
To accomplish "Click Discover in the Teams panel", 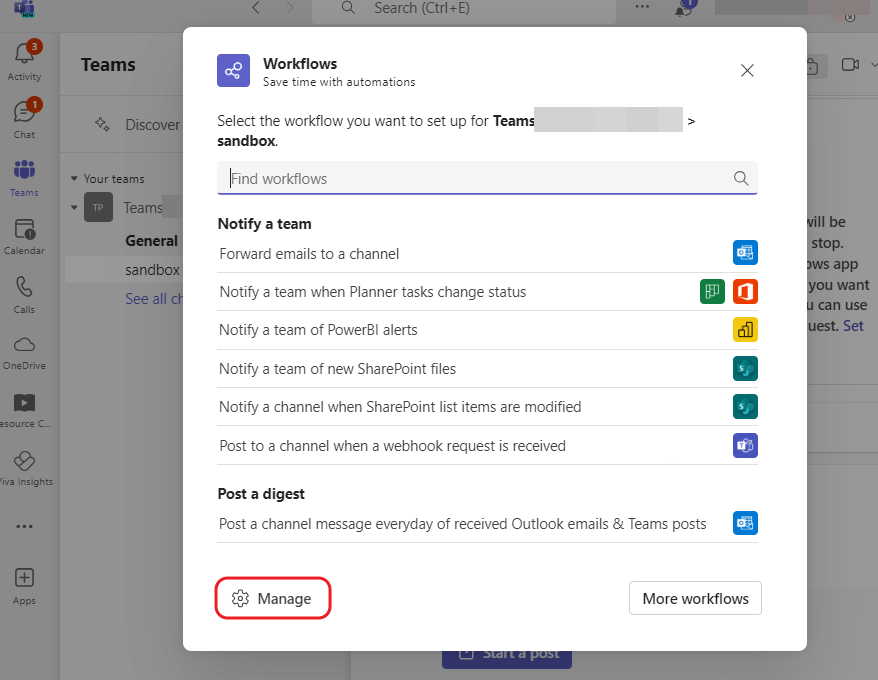I will pos(152,124).
